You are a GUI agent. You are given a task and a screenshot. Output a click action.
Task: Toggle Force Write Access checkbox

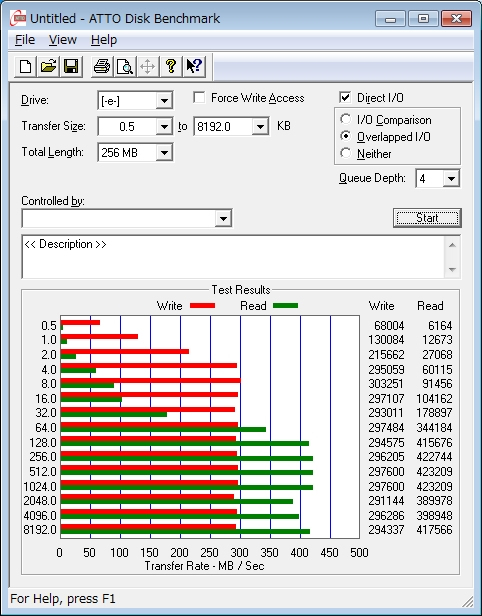(x=199, y=97)
